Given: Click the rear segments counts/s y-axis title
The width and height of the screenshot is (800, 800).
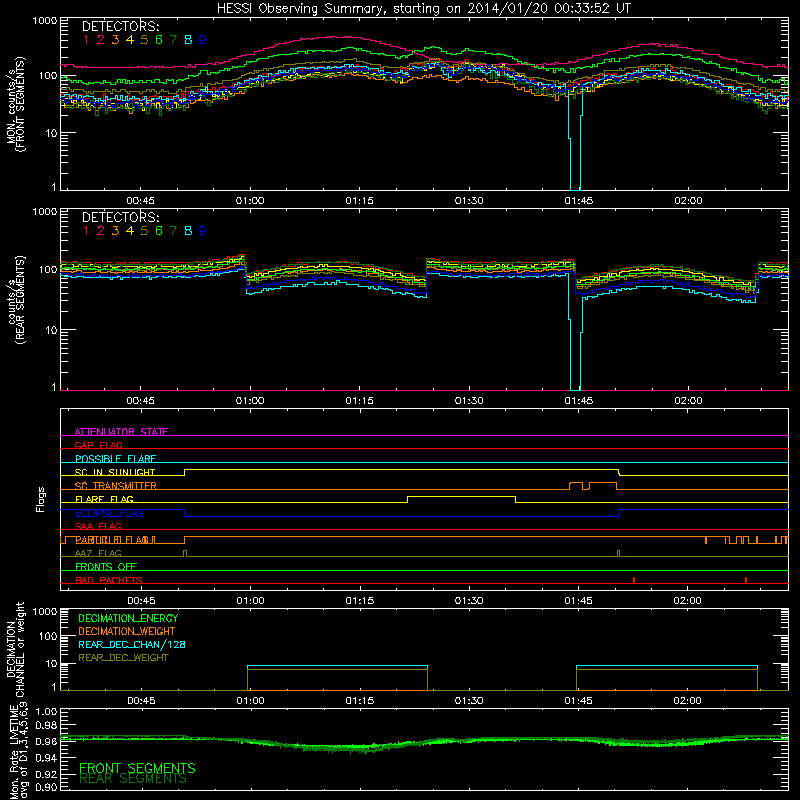Looking at the screenshot, I should 16,301.
